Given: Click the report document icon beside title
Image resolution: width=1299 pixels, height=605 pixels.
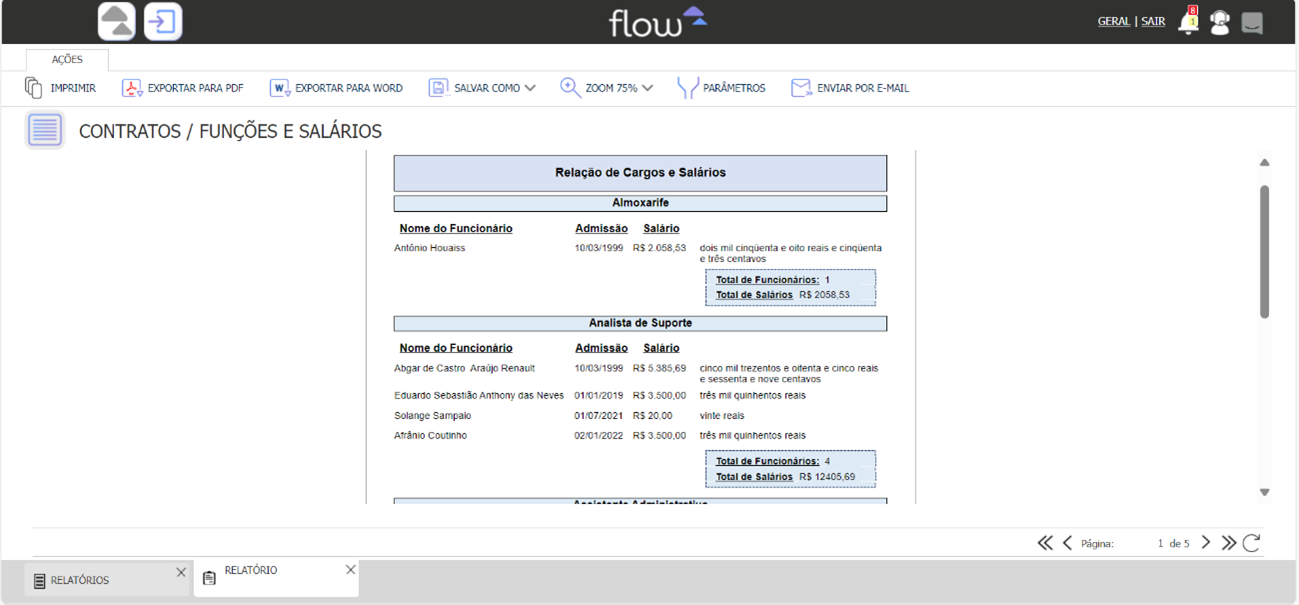Looking at the screenshot, I should tap(45, 130).
